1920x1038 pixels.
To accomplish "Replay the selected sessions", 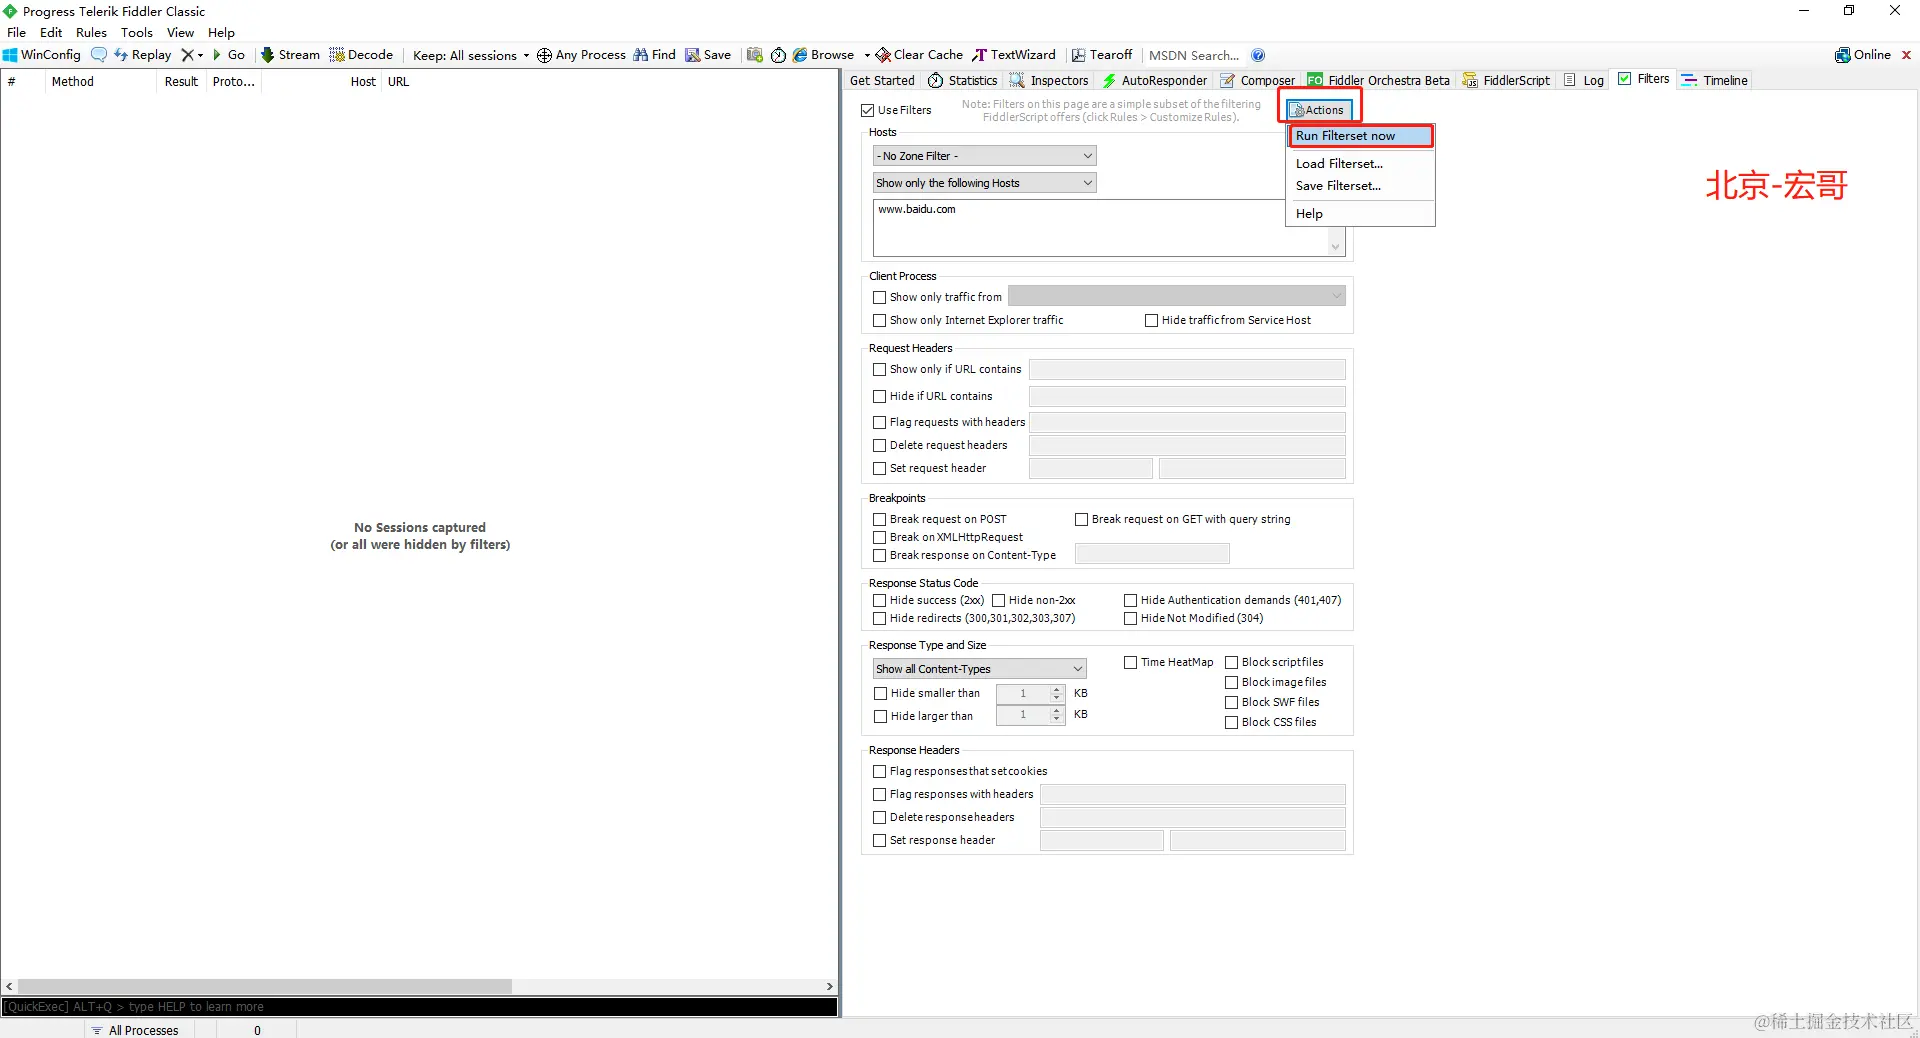I will tap(142, 55).
